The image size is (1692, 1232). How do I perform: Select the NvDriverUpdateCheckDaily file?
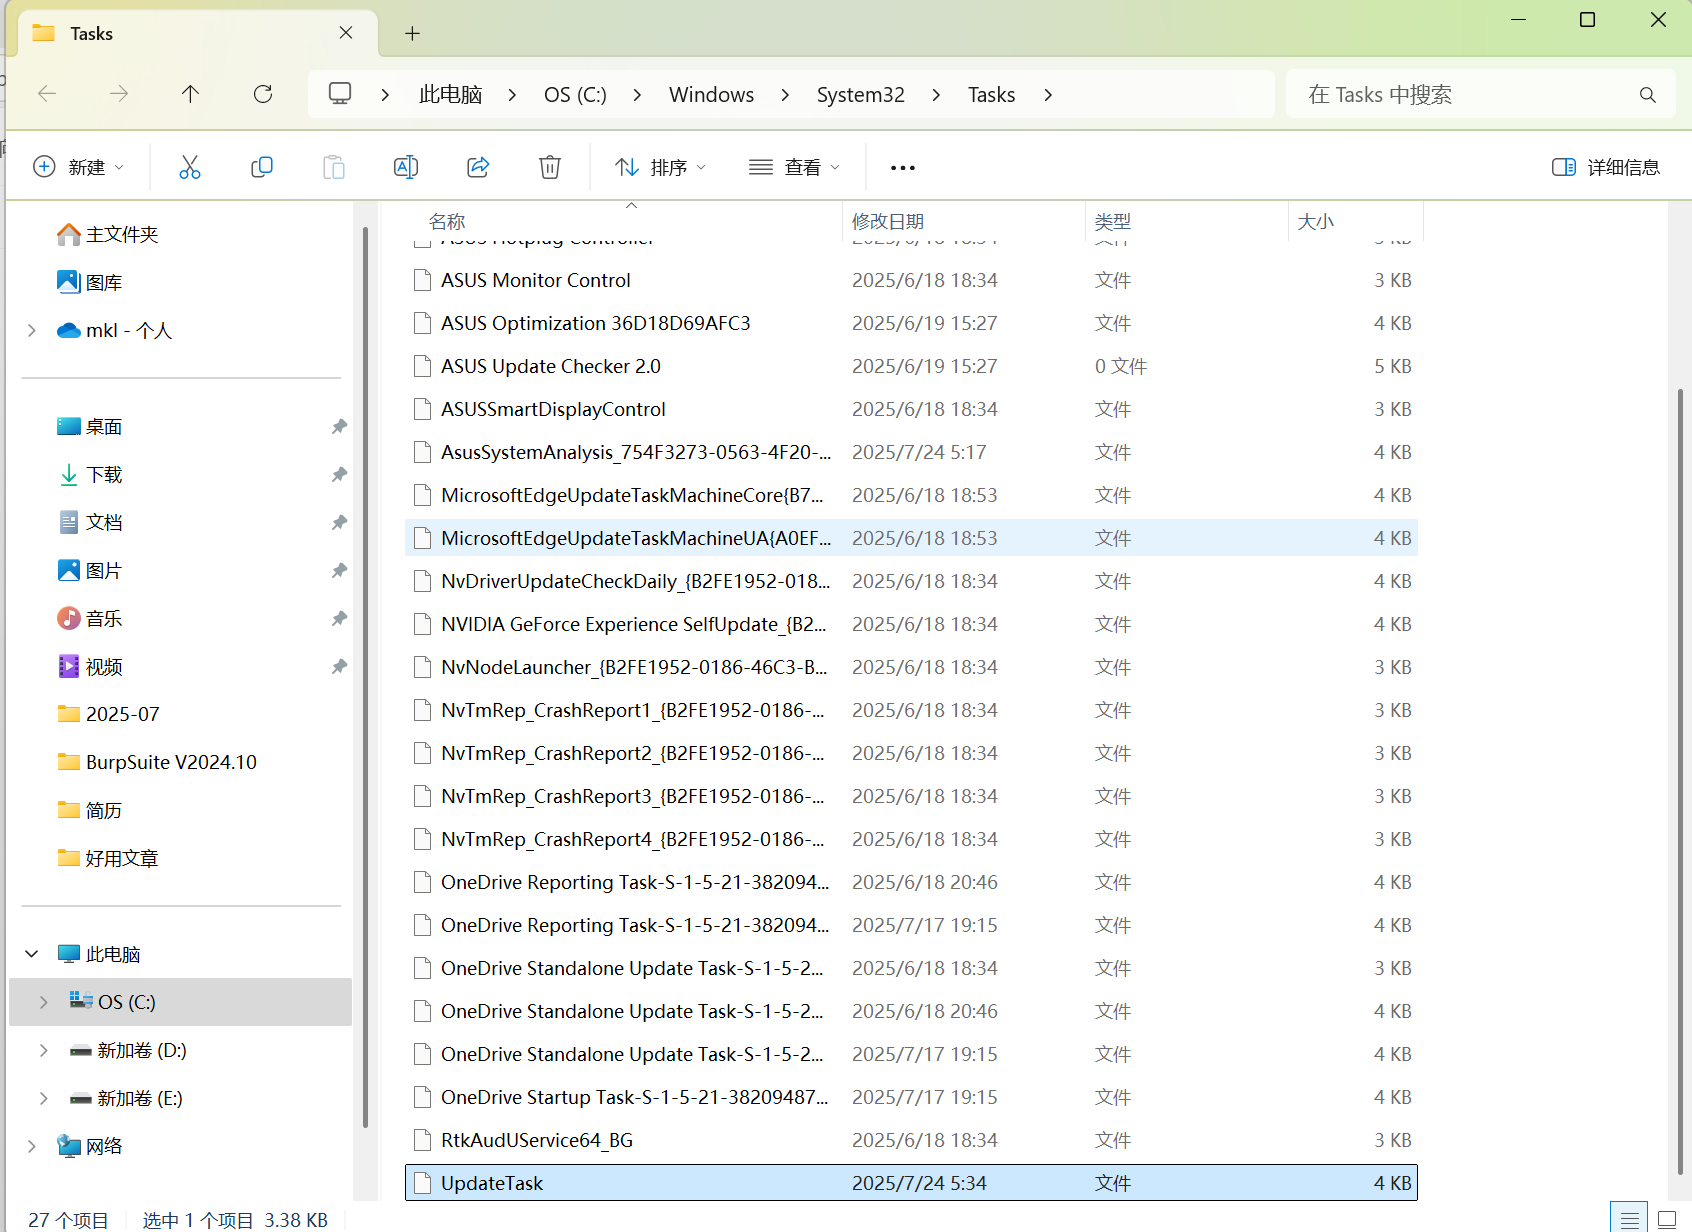911,581
